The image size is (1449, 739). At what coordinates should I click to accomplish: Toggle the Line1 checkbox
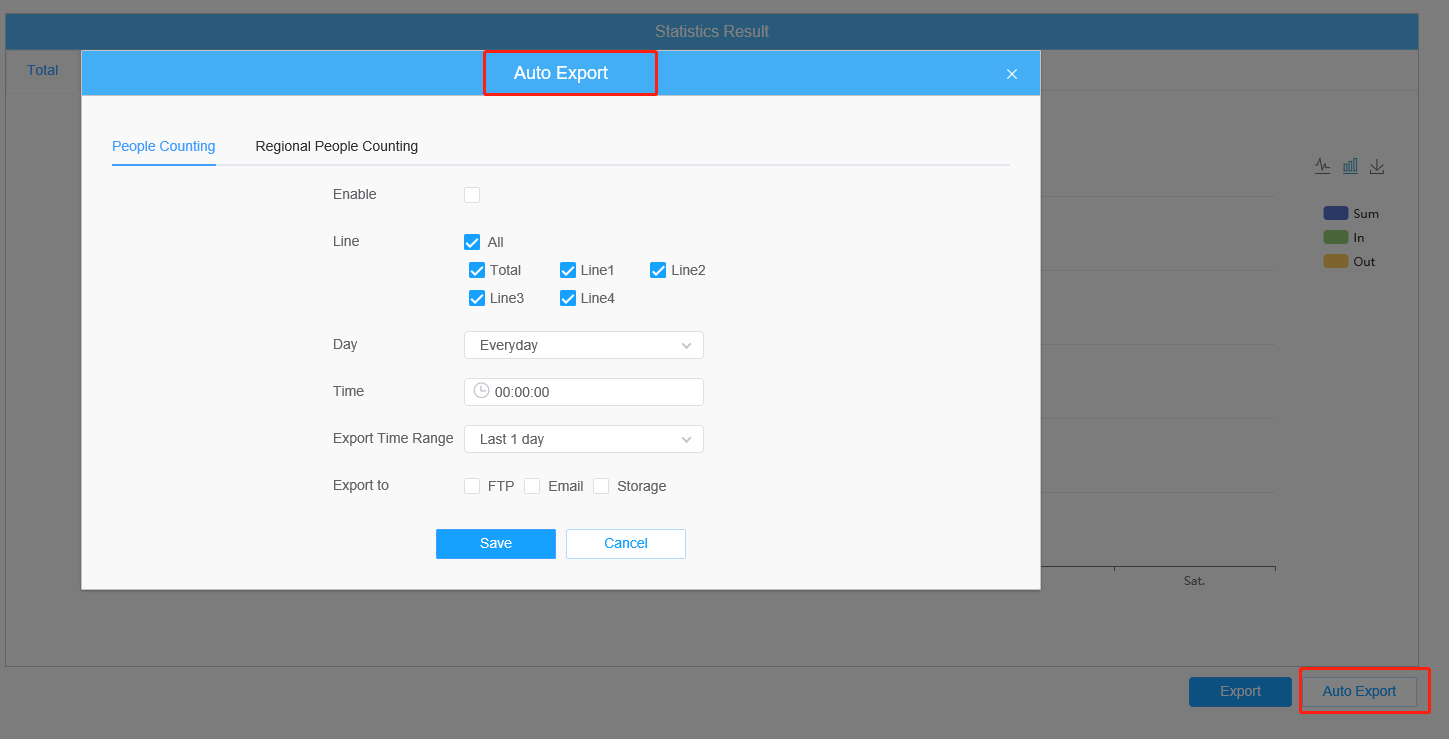568,270
